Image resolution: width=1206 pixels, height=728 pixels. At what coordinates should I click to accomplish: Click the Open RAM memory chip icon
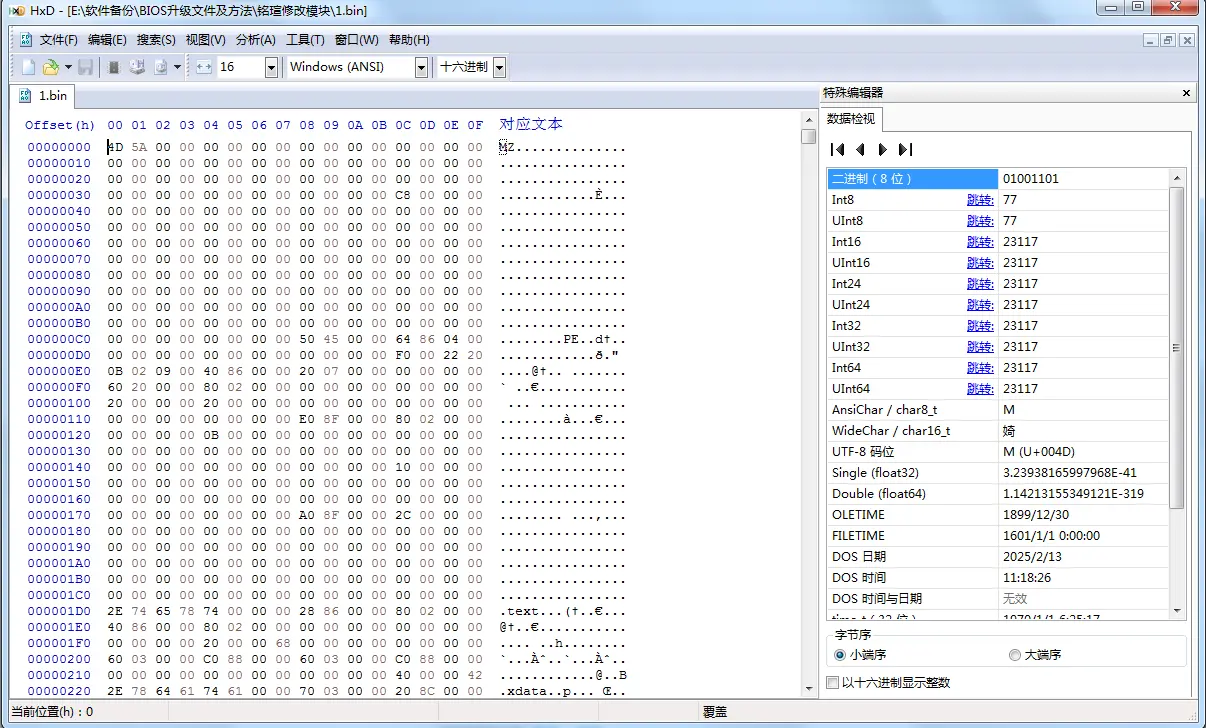[114, 67]
